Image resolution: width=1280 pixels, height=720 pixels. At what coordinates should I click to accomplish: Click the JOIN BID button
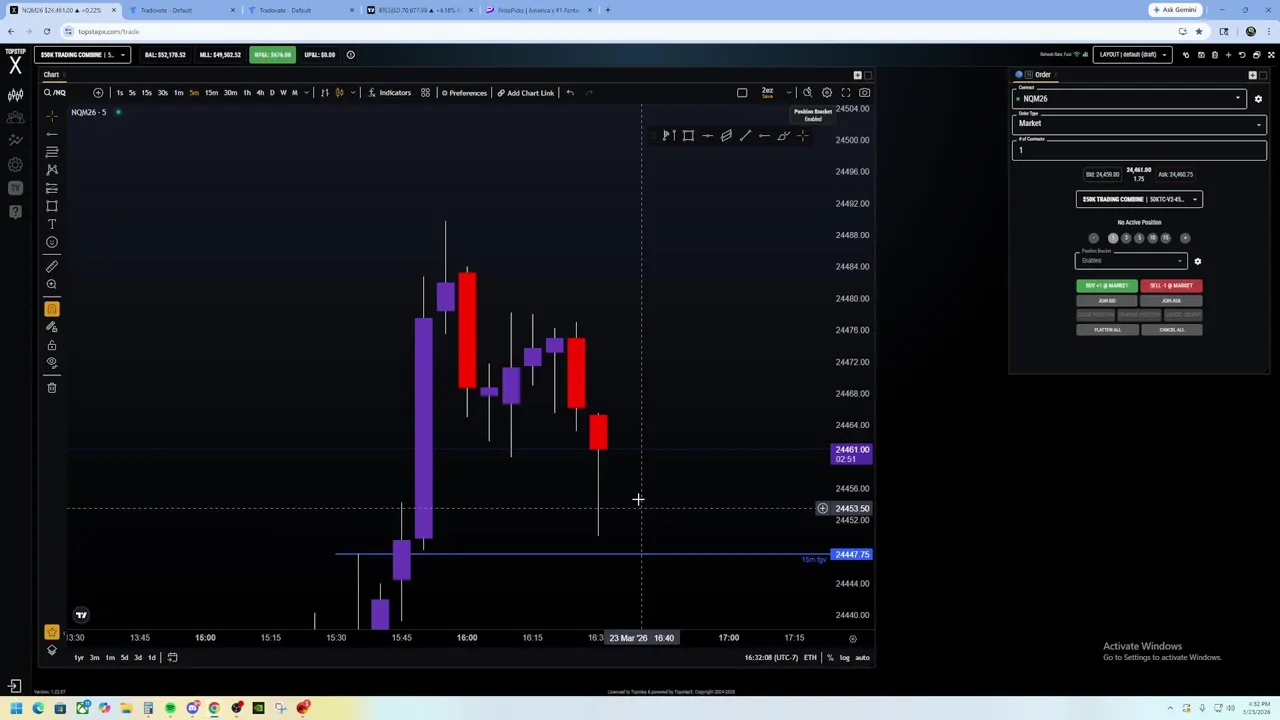[1107, 301]
